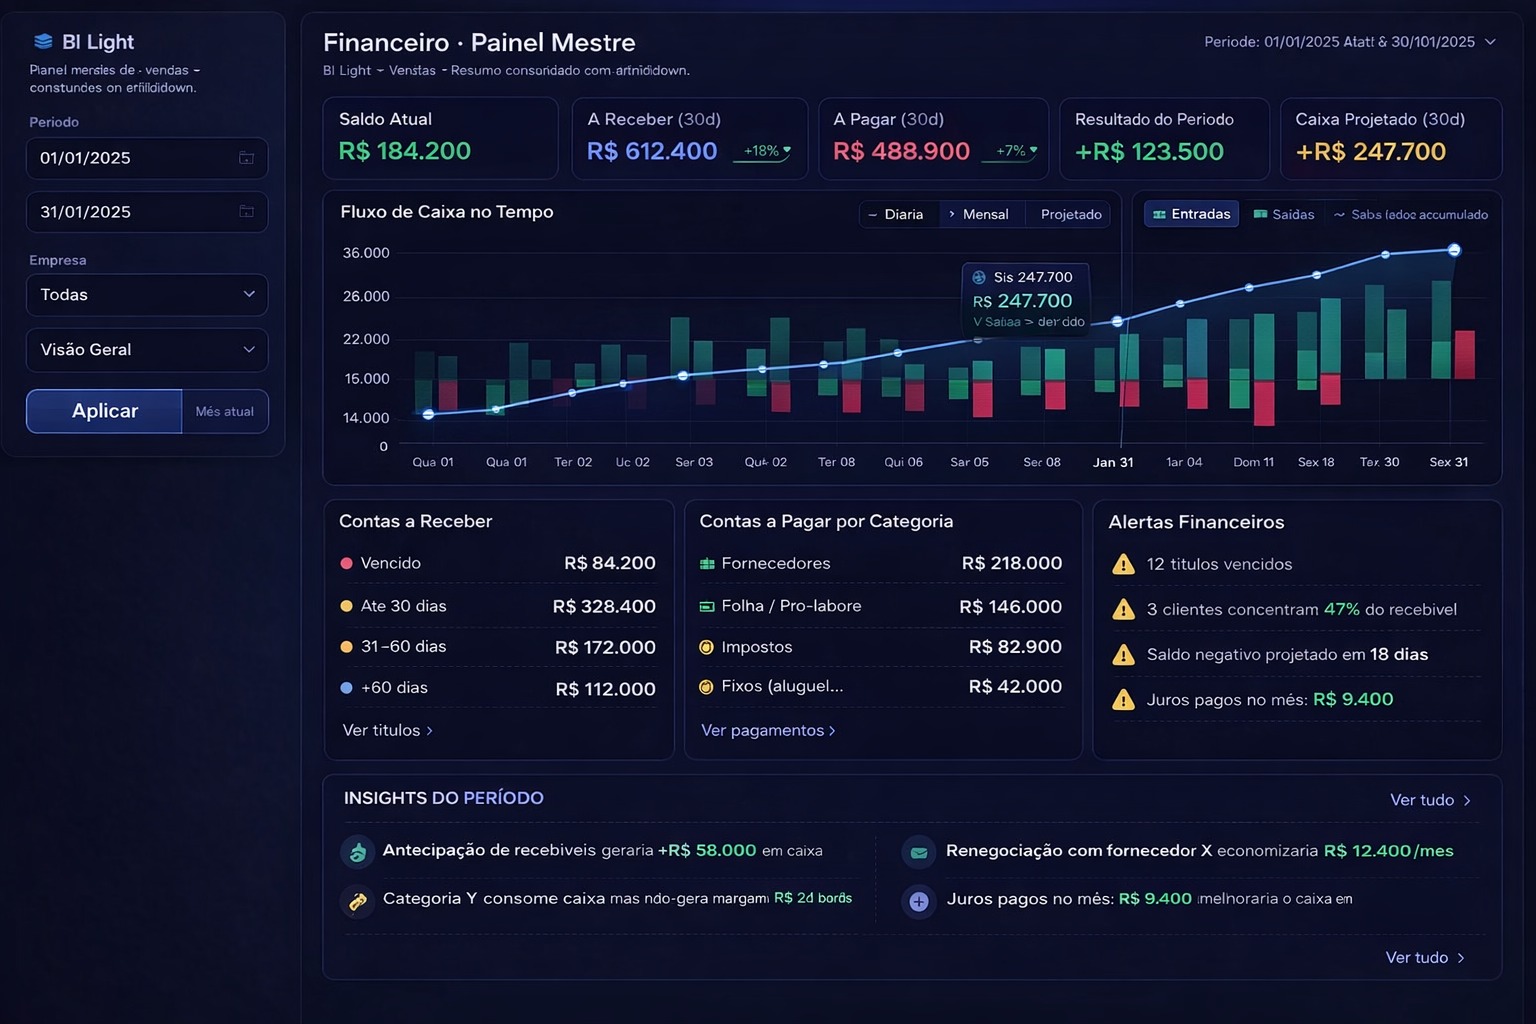Viewport: 1536px width, 1024px height.
Task: Open Resultado do Periodo card
Action: [x=1164, y=138]
